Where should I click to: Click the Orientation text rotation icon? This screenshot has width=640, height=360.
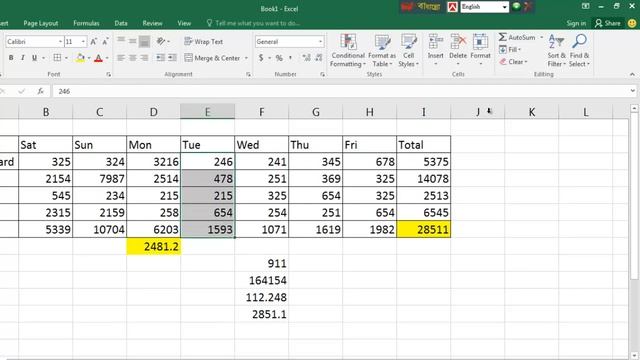pyautogui.click(x=161, y=41)
